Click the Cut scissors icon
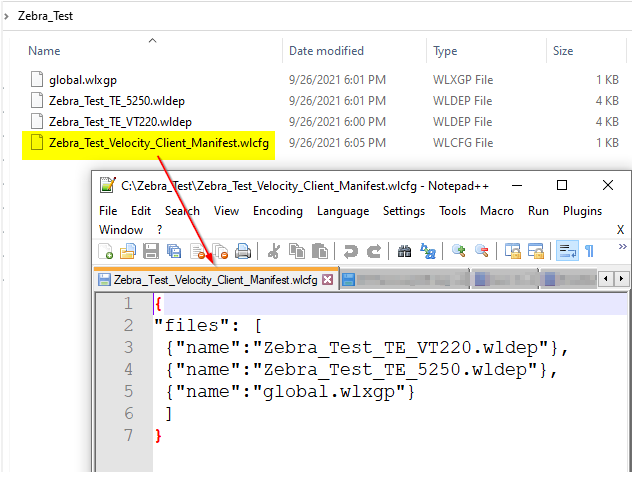Screen dimensions: 632x478 [274, 251]
